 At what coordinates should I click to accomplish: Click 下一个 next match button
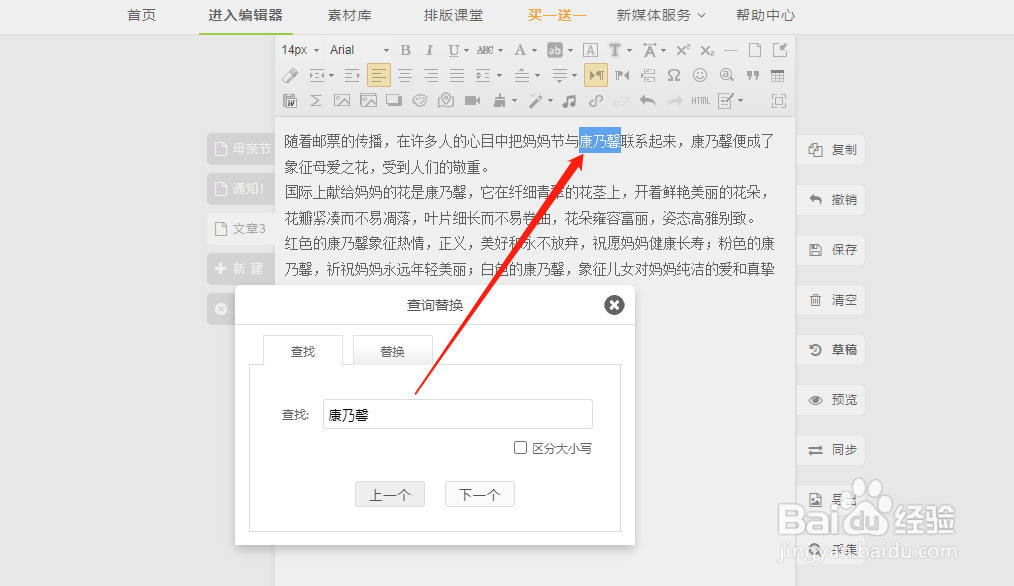tap(480, 495)
